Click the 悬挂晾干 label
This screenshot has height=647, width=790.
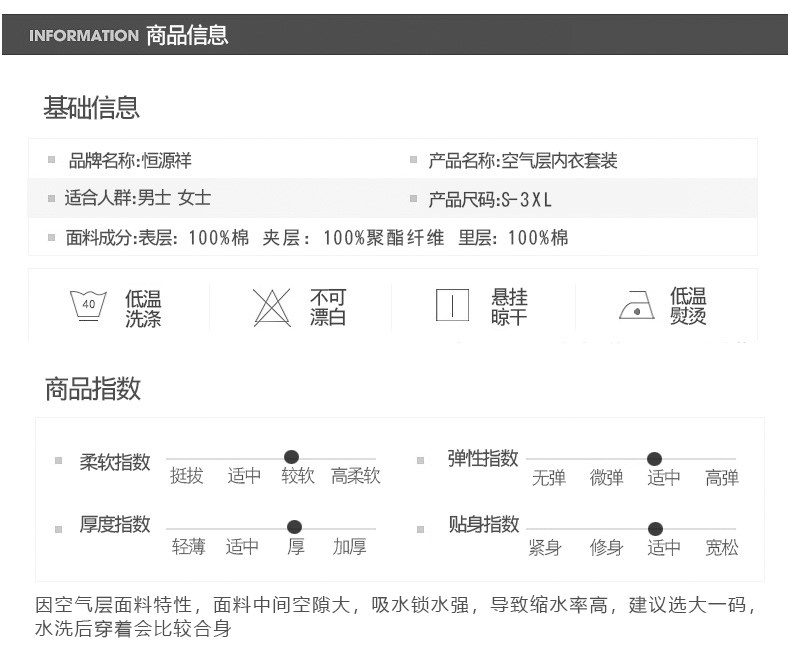click(x=509, y=306)
